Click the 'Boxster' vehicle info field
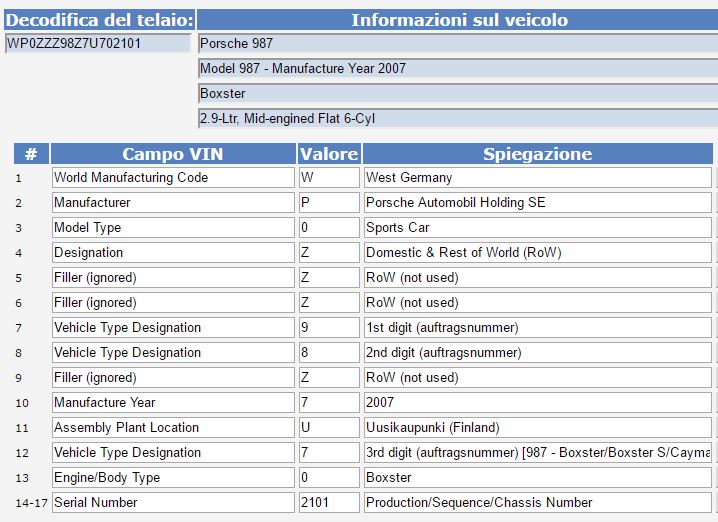 pos(458,93)
